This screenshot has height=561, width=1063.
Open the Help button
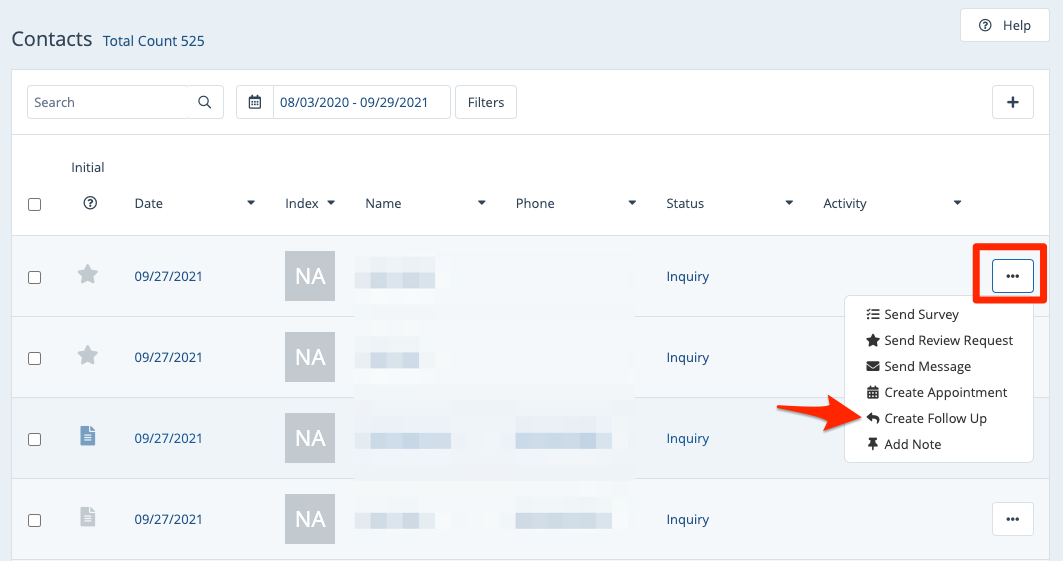point(1005,25)
